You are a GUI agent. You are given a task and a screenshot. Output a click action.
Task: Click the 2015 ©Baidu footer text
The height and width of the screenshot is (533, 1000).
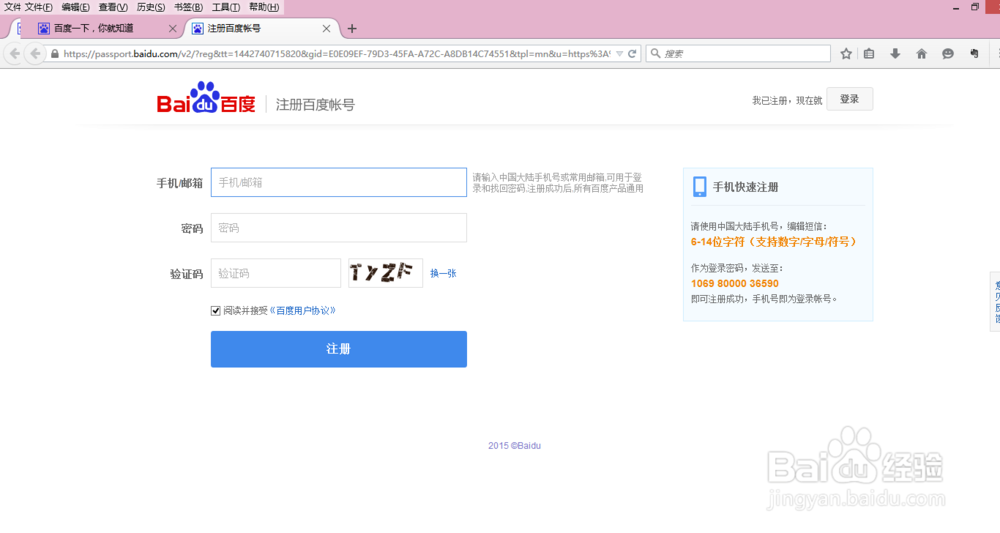[x=515, y=446]
